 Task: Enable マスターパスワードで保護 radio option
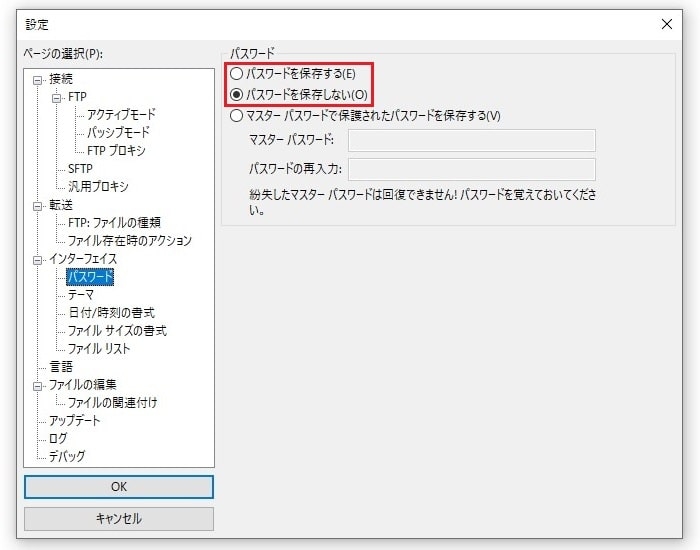click(x=236, y=115)
